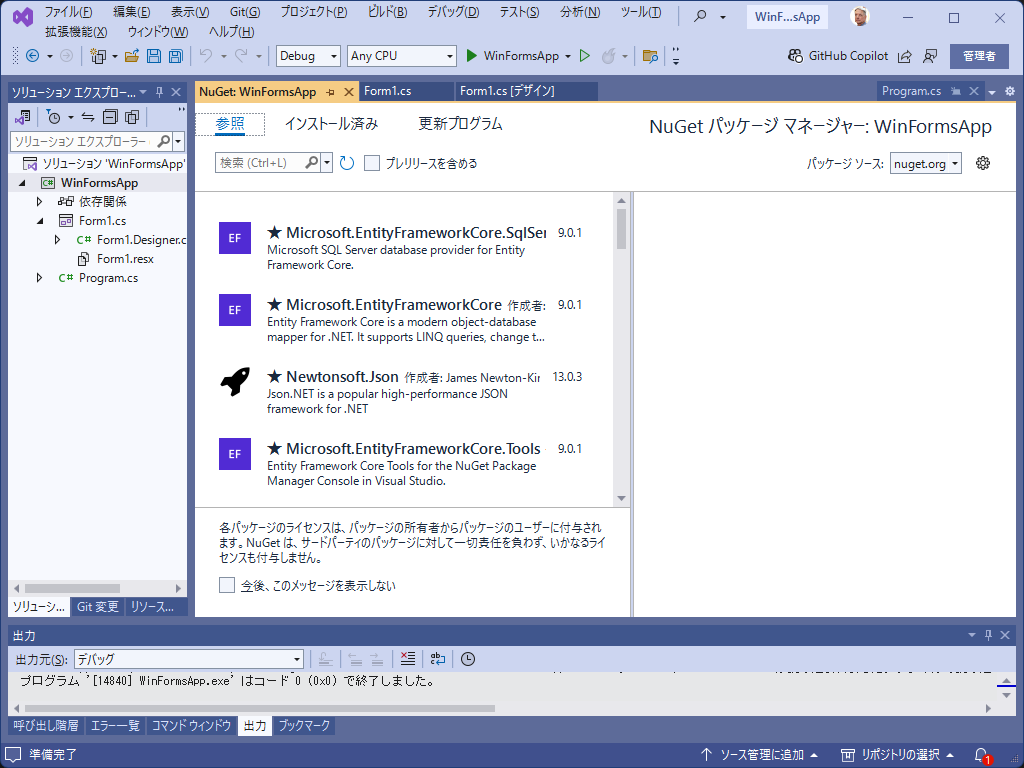Open the Git menu
The height and width of the screenshot is (768, 1024).
pos(245,12)
